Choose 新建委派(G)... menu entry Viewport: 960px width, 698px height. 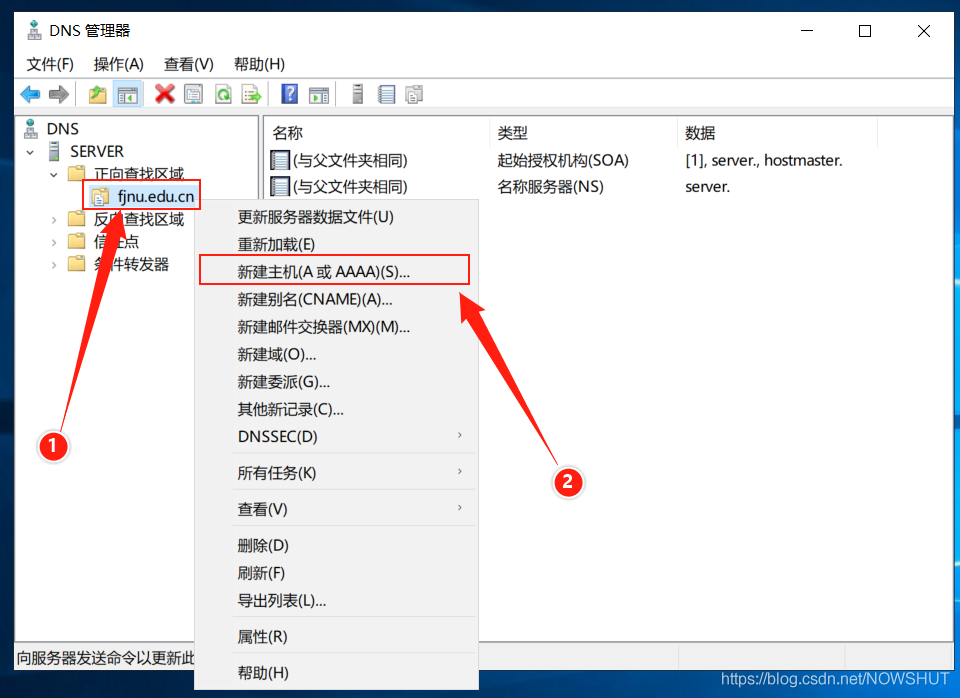(x=336, y=381)
